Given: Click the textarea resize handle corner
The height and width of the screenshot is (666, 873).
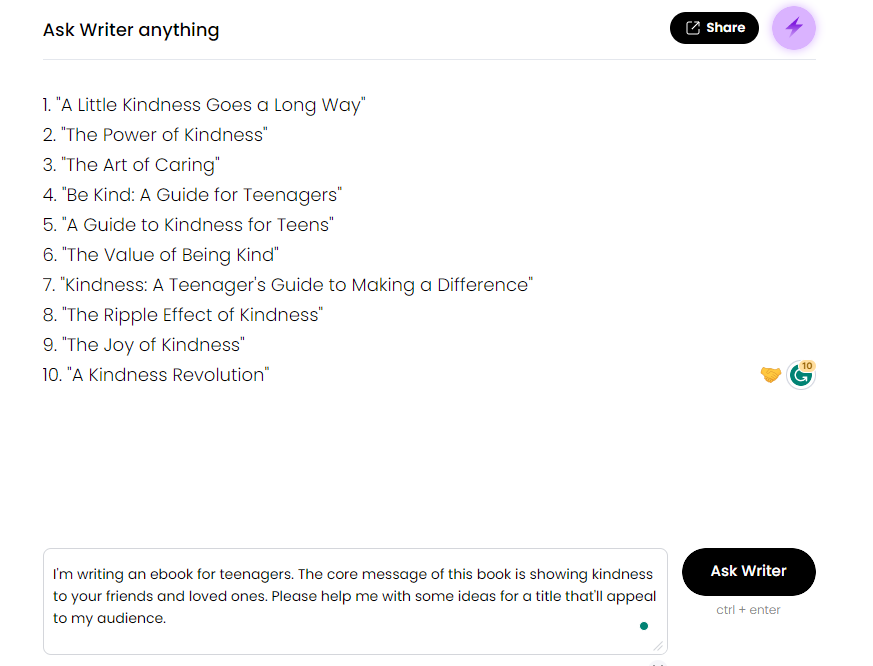Looking at the screenshot, I should tap(658, 646).
